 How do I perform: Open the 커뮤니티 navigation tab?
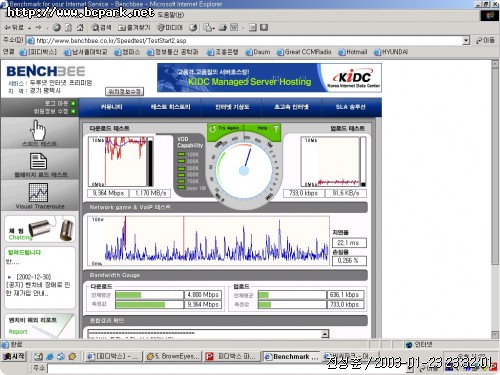[x=111, y=107]
